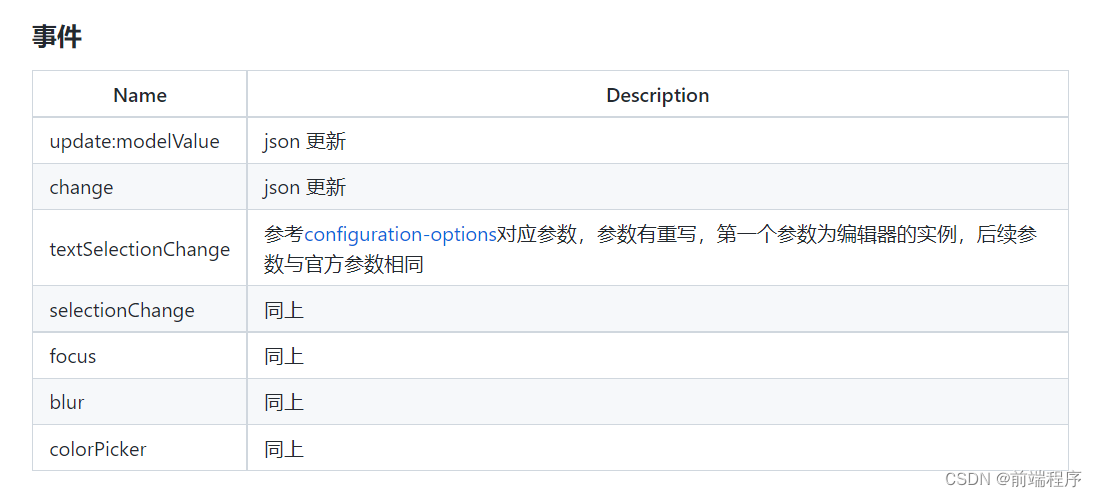Click 同上 in the blur row
Viewport: 1097px width, 497px height.
click(x=284, y=402)
